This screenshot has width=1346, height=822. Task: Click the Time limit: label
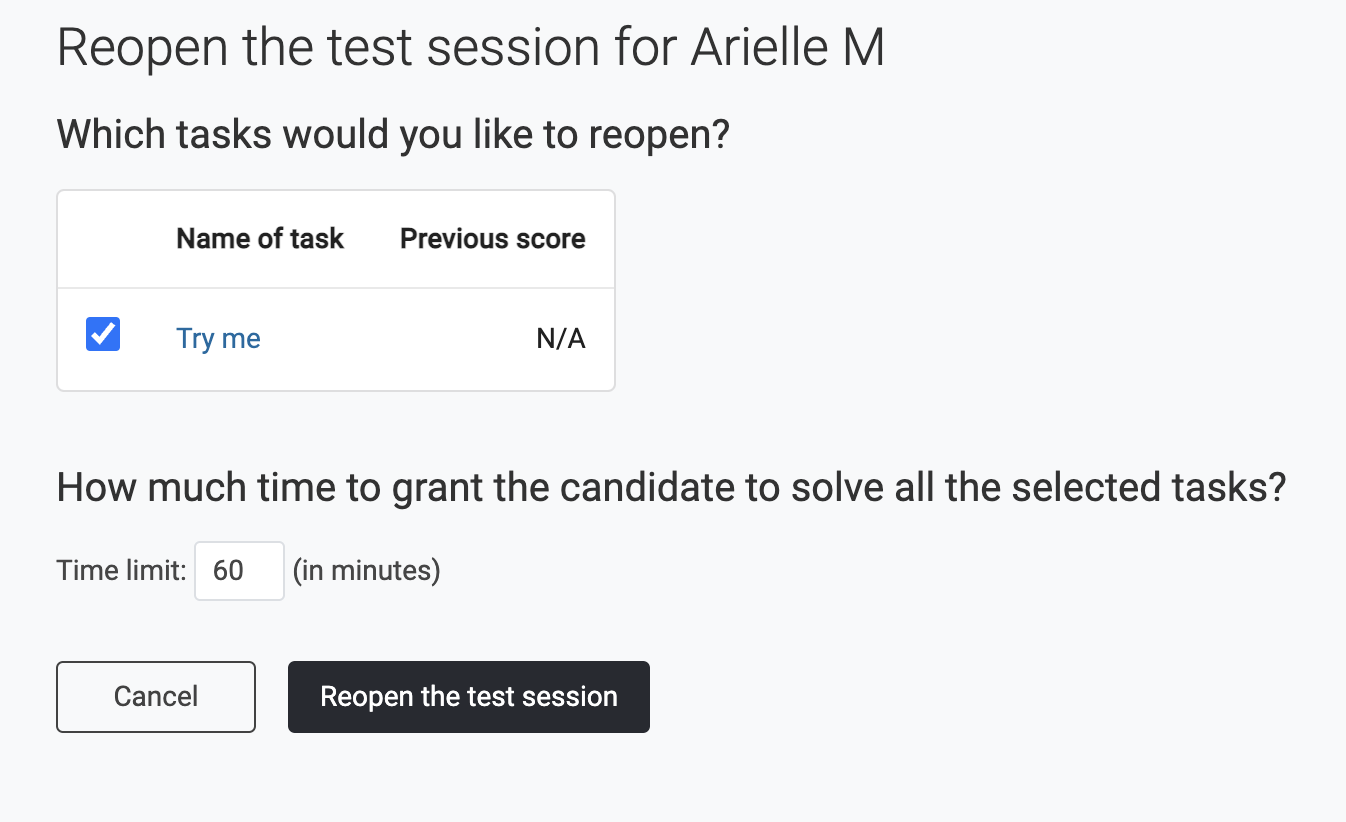(121, 571)
